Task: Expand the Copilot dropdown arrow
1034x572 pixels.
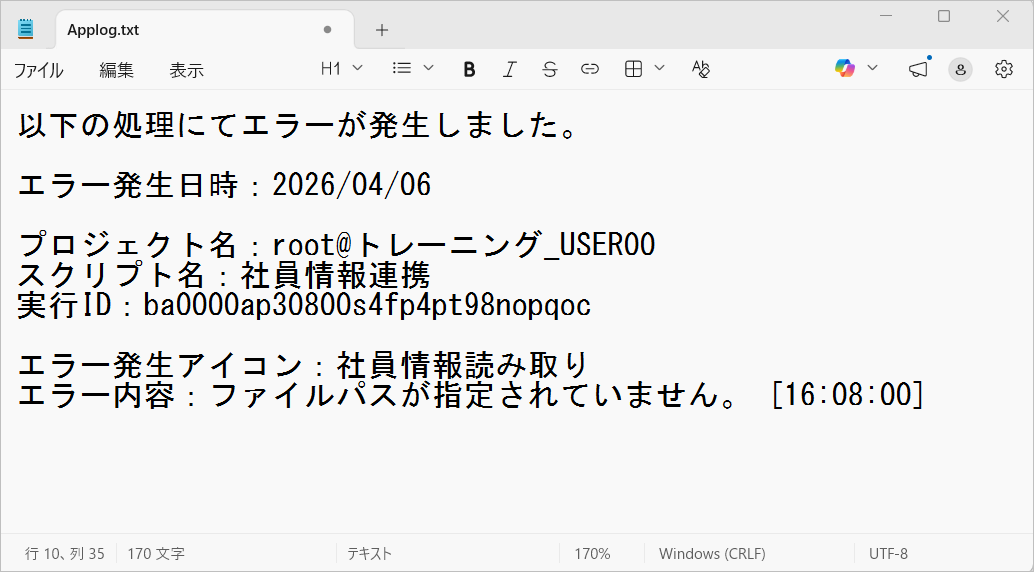Action: [872, 68]
